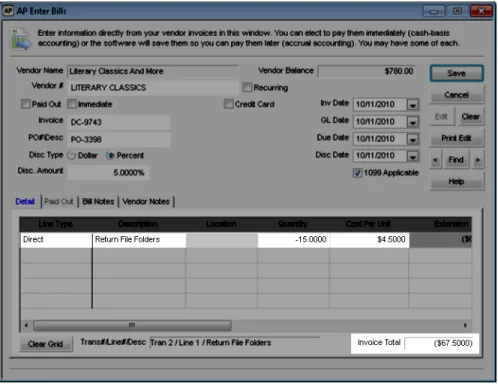Click the AP application icon in title bar
The image size is (498, 384).
tap(8, 11)
